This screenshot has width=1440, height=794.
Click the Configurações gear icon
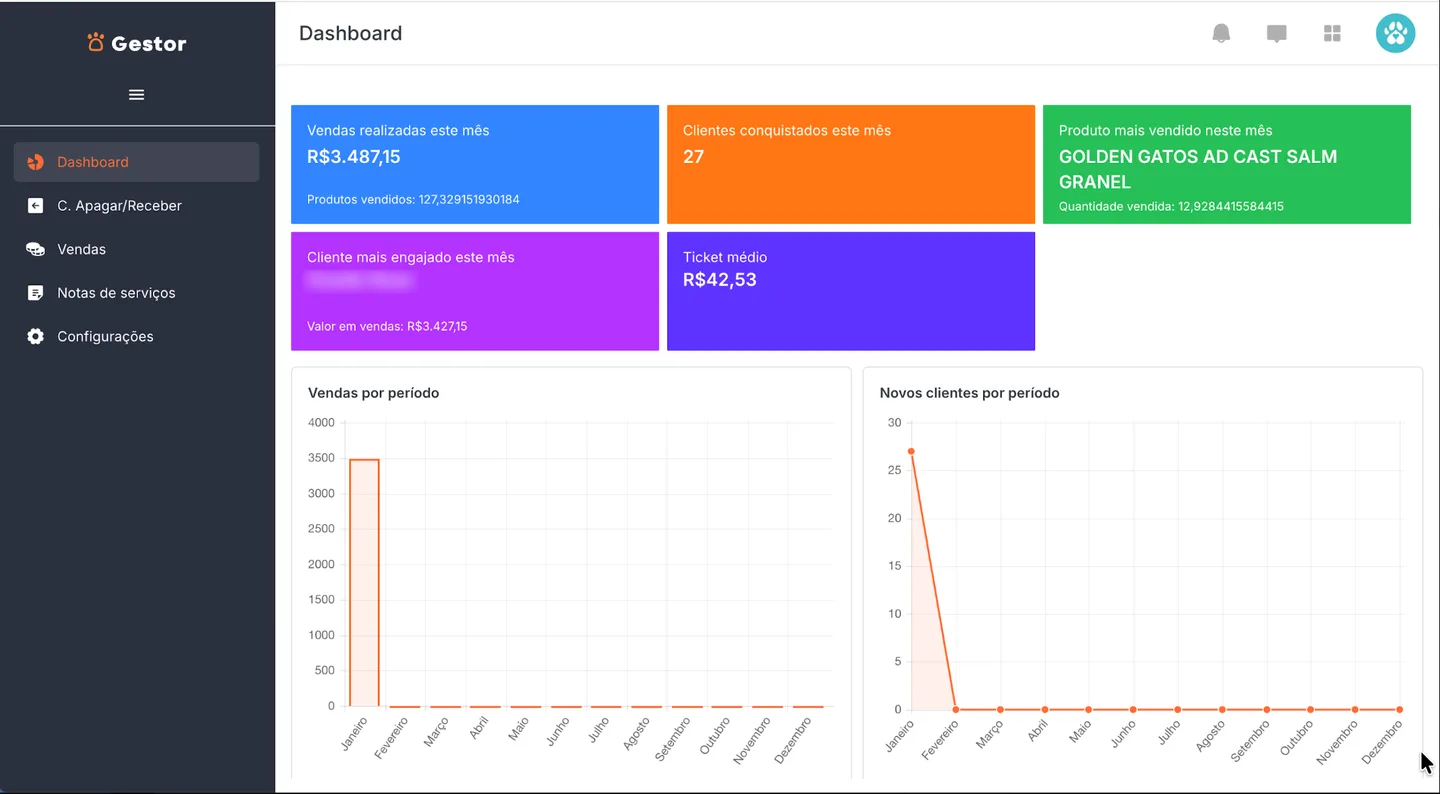click(35, 337)
